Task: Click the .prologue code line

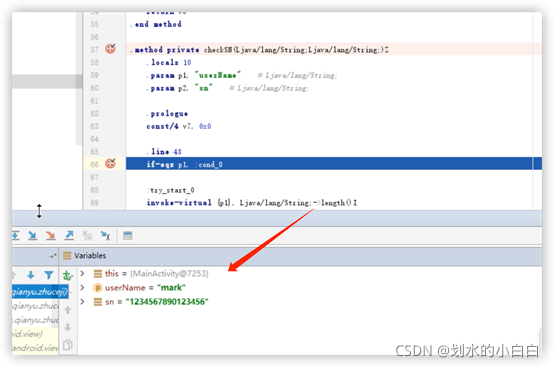Action: 167,114
